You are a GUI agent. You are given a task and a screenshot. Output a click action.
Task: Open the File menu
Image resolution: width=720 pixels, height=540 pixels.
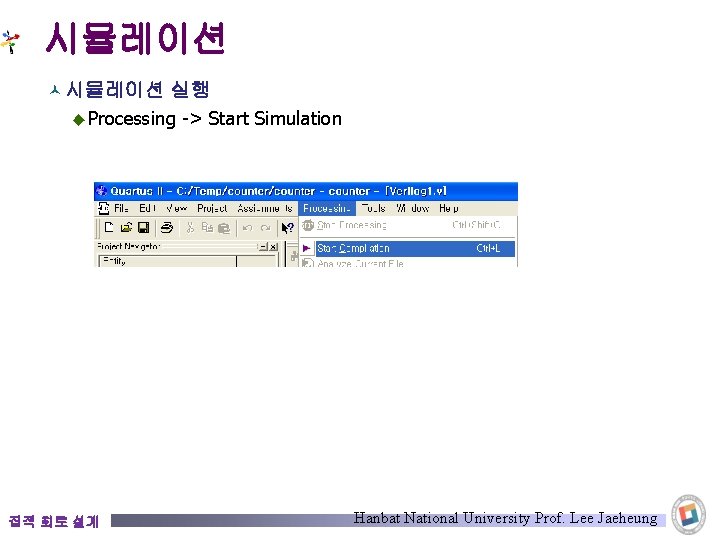121,208
